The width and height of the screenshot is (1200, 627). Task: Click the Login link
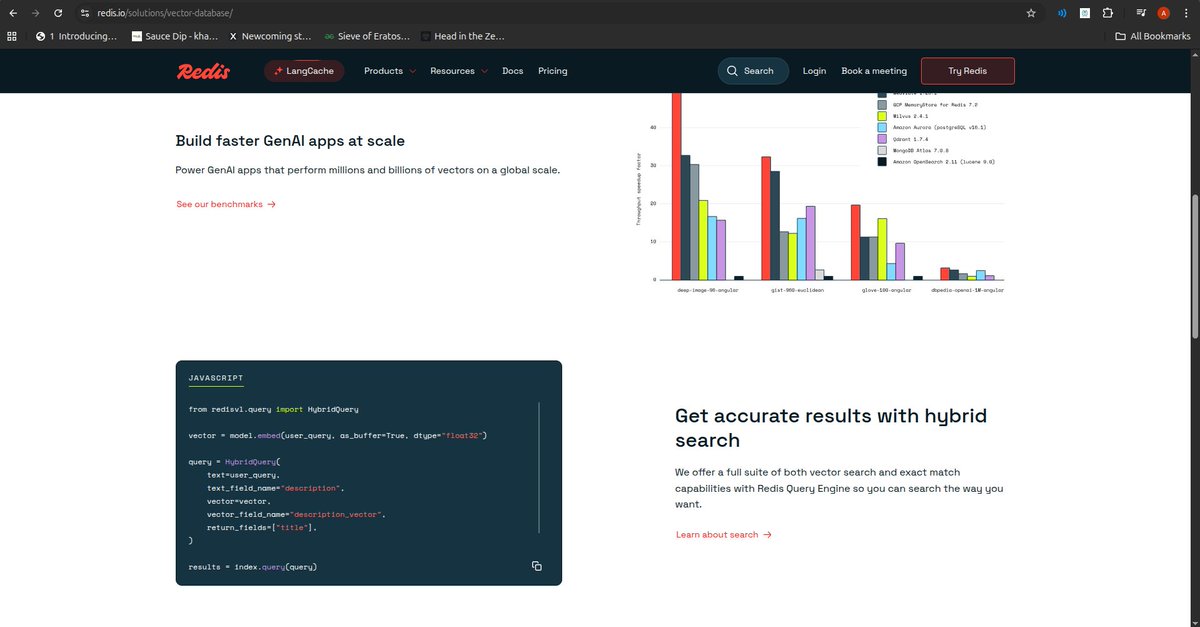(x=814, y=71)
